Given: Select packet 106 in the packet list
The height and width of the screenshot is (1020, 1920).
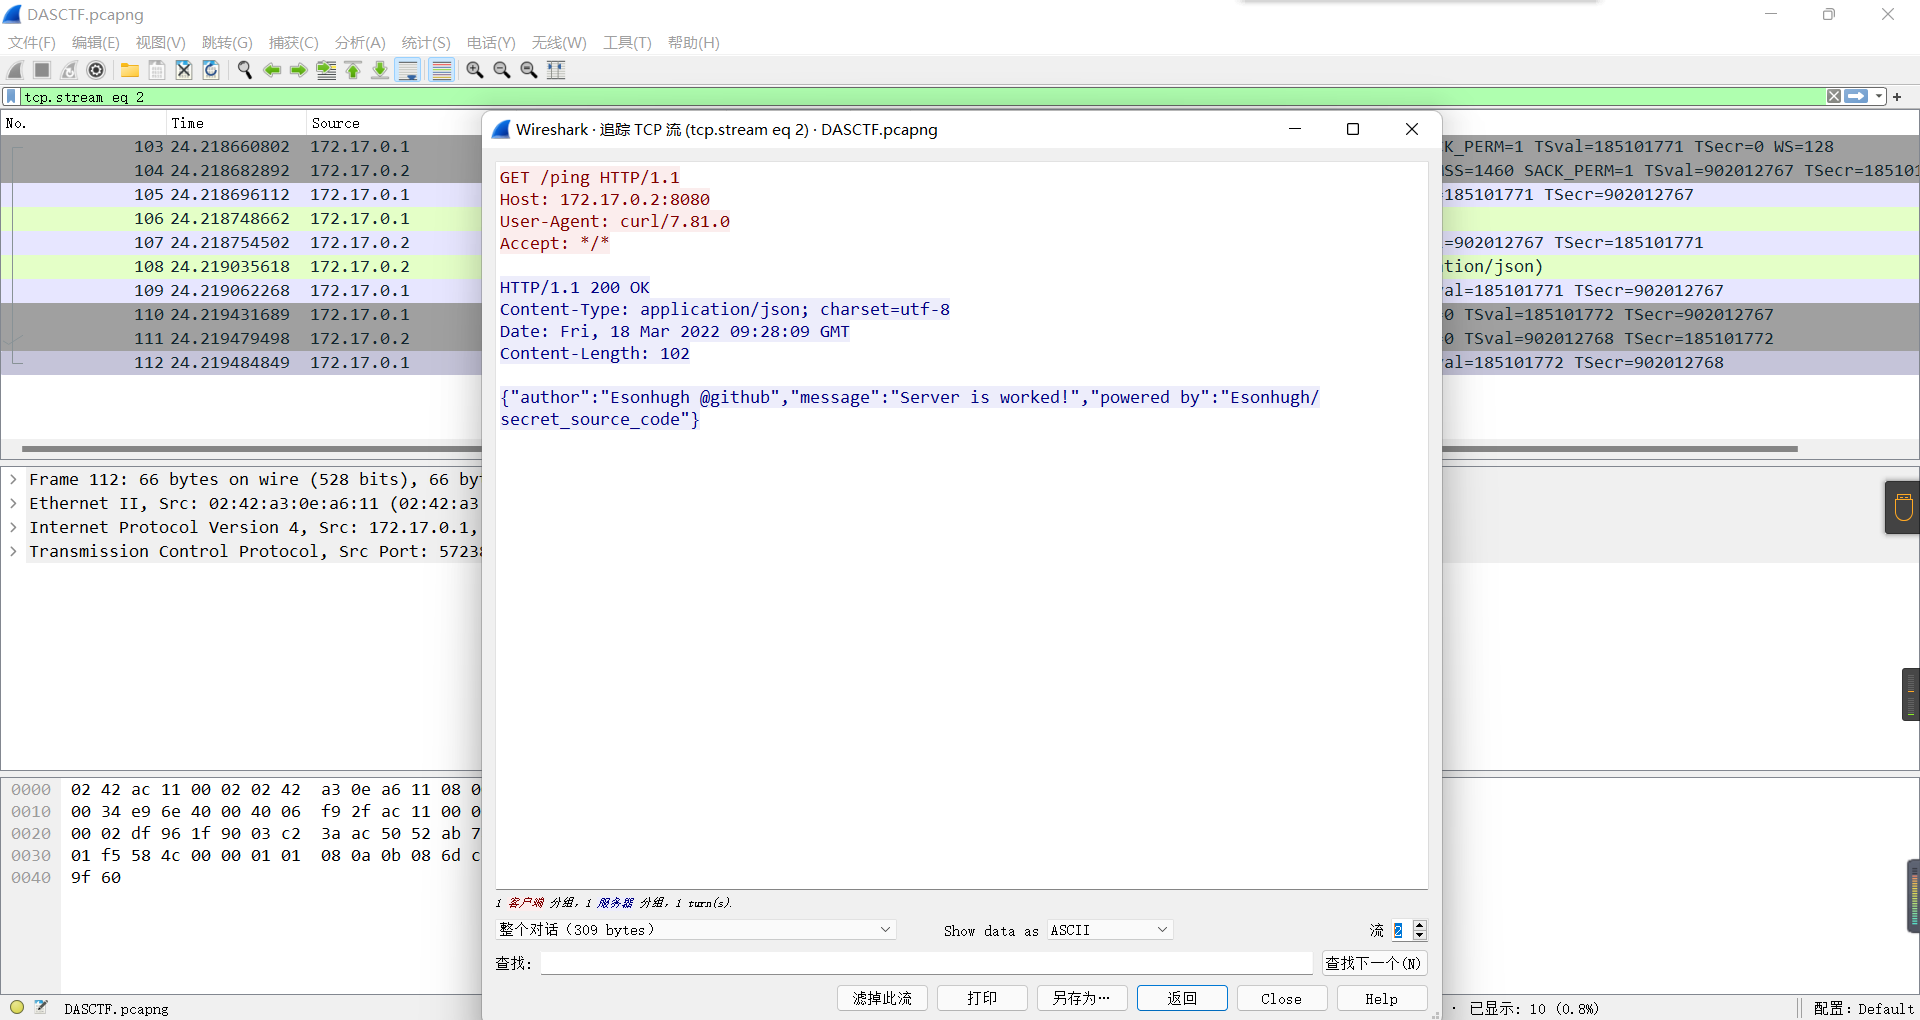Looking at the screenshot, I should click(x=241, y=219).
